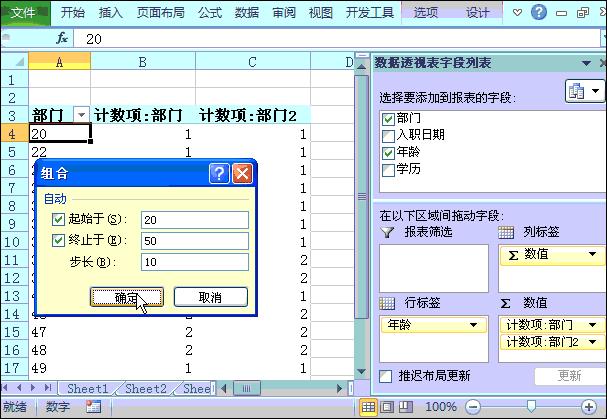Viewport: 607px width, 419px height.
Task: Open the 选项 PivotTable tab
Action: [425, 12]
